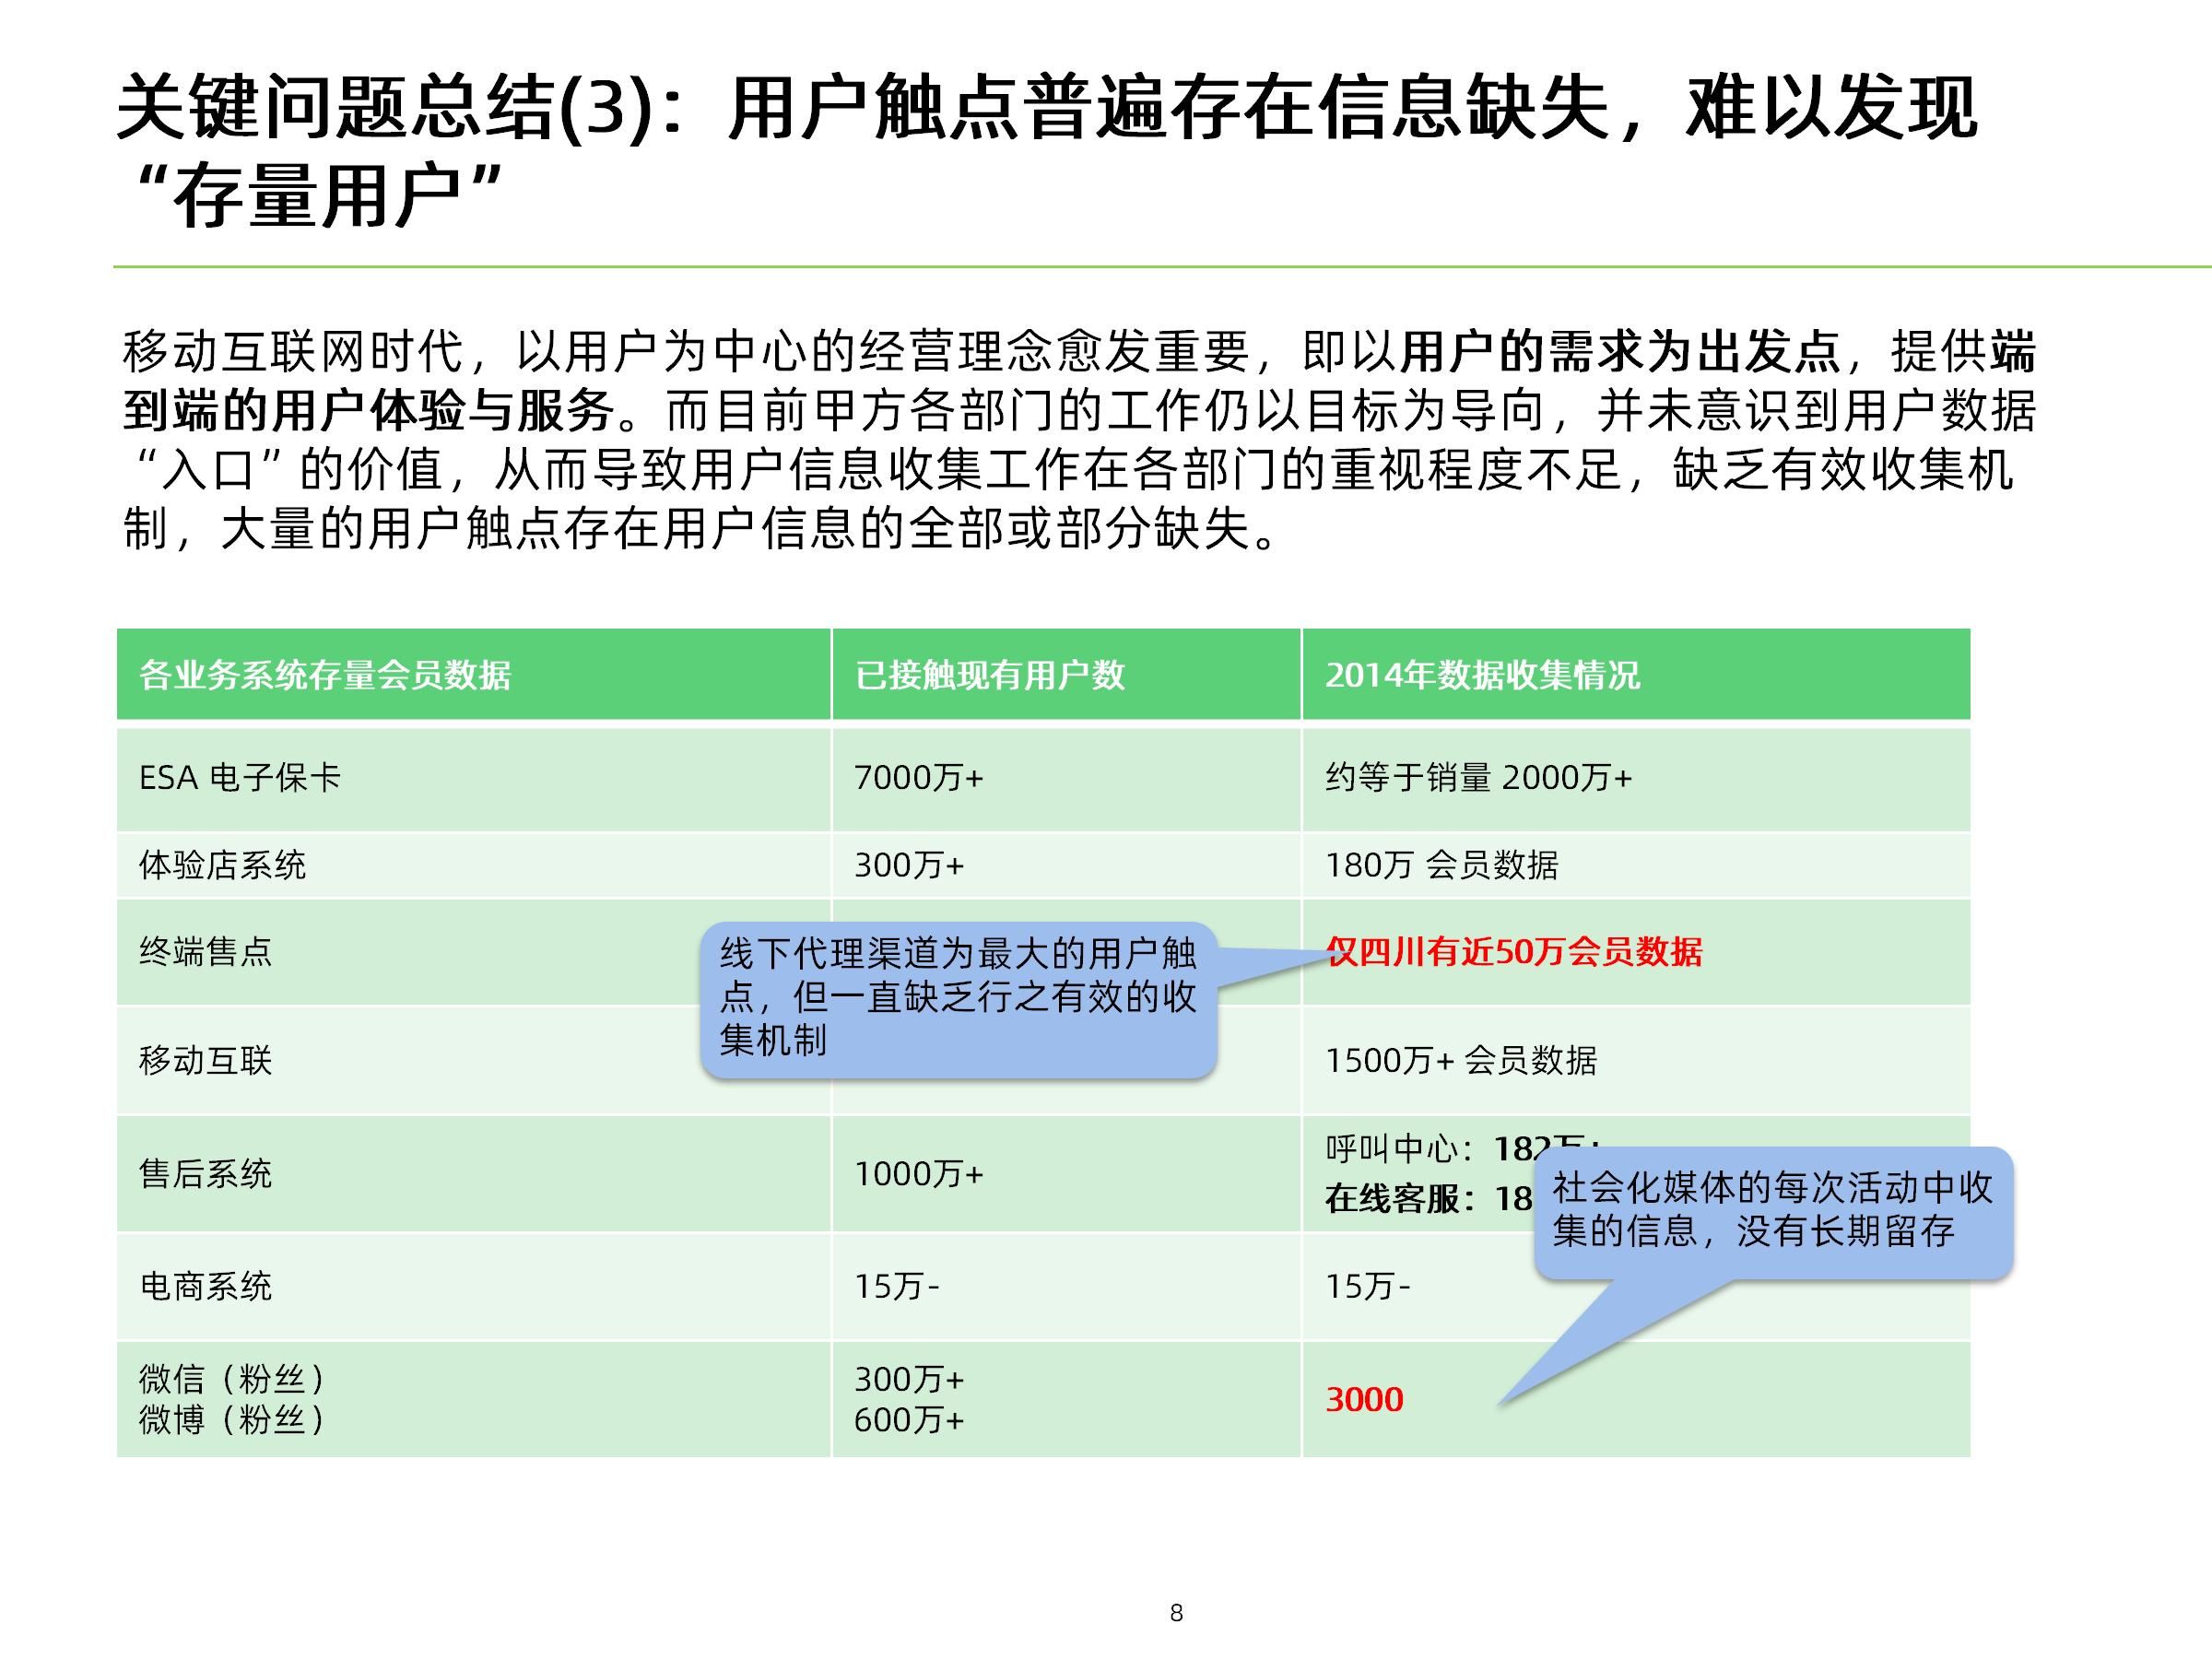Select the intro paragraph starting with '移动互联网时代'
Screen dimensions: 2212x1659
[1079, 439]
